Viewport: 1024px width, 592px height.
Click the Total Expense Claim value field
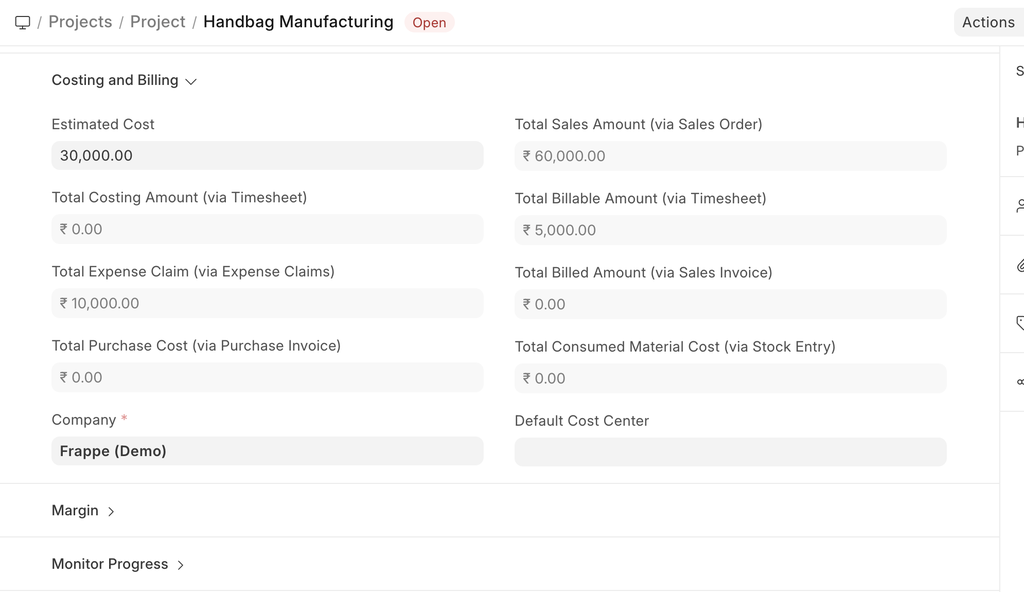(x=267, y=303)
